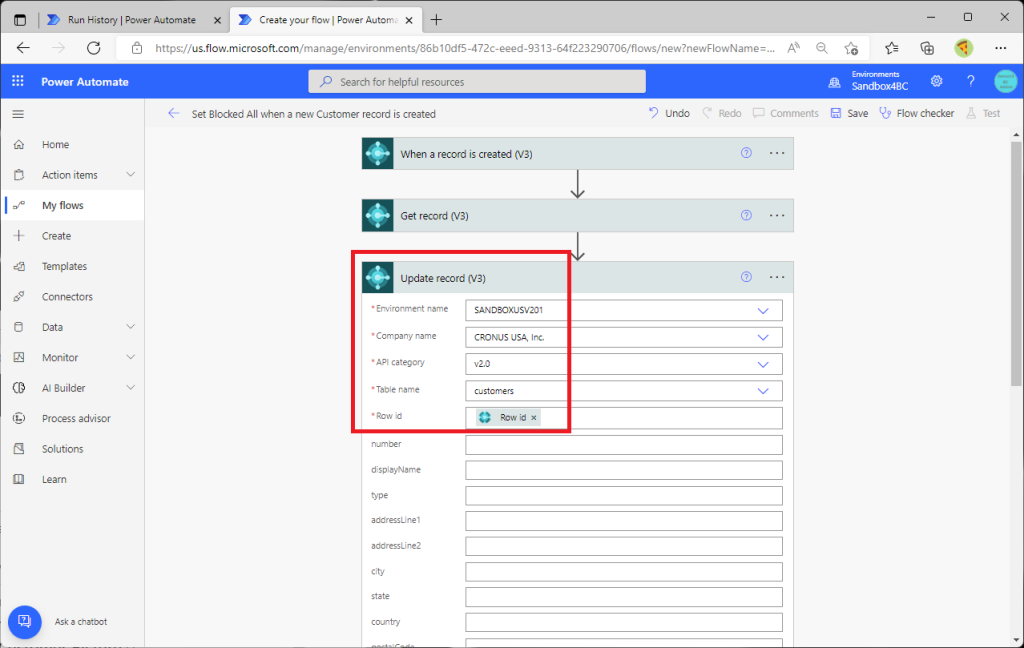Expand the Environment name dropdown
Viewport: 1024px width, 648px height.
(763, 310)
